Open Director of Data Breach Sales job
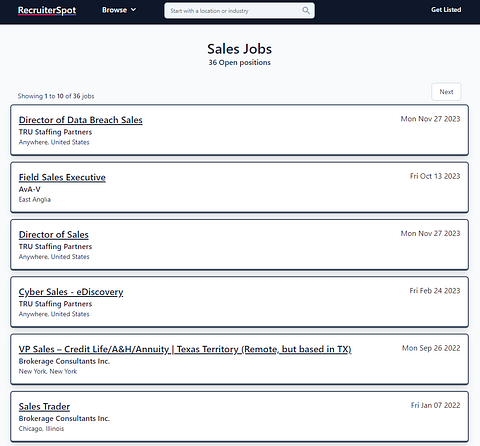This screenshot has height=446, width=480. tap(81, 120)
